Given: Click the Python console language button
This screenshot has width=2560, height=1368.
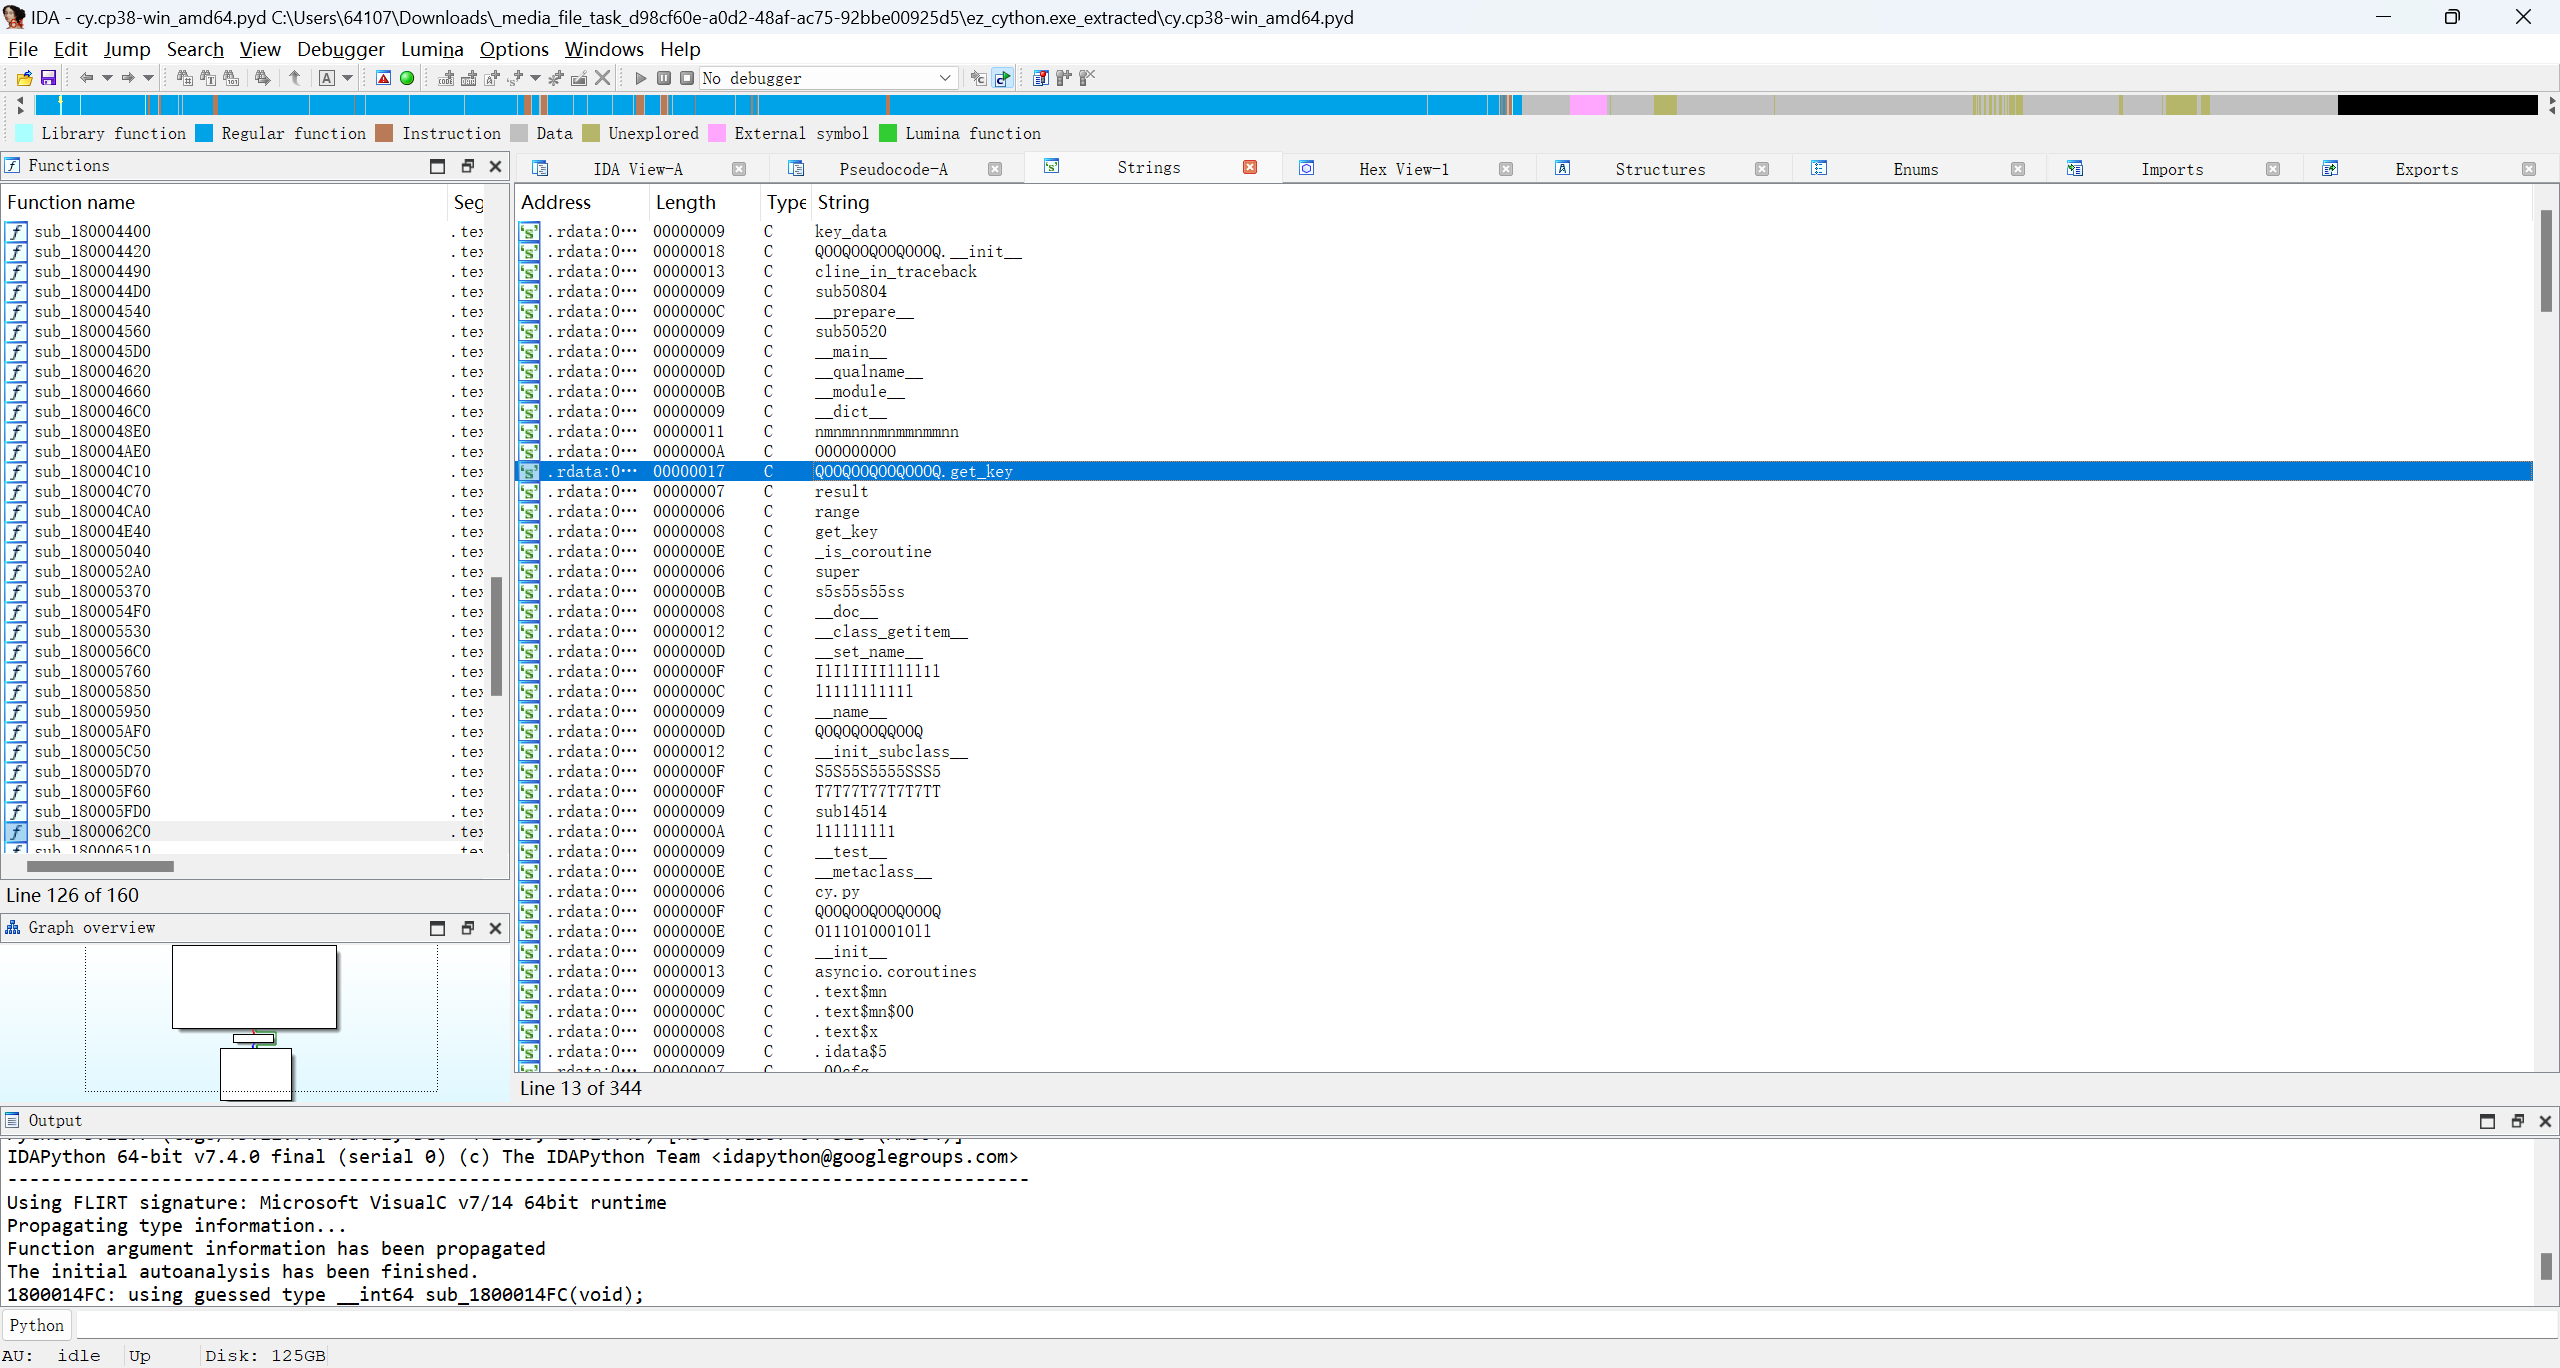Looking at the screenshot, I should click(37, 1325).
